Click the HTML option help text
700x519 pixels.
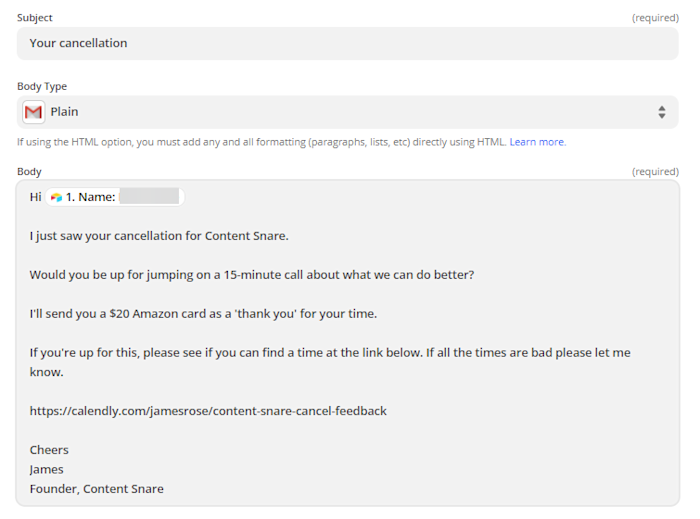point(260,142)
